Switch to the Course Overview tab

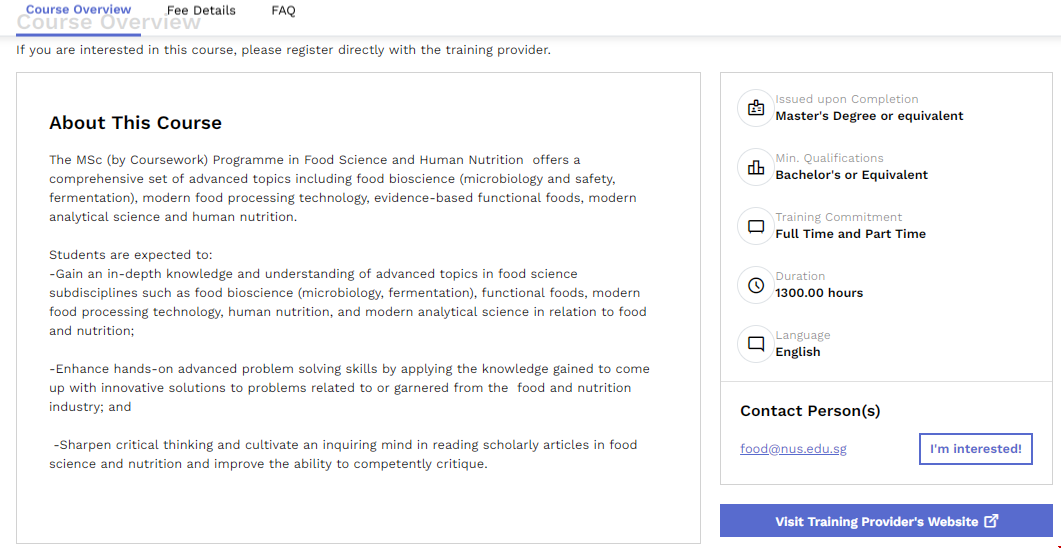click(78, 10)
